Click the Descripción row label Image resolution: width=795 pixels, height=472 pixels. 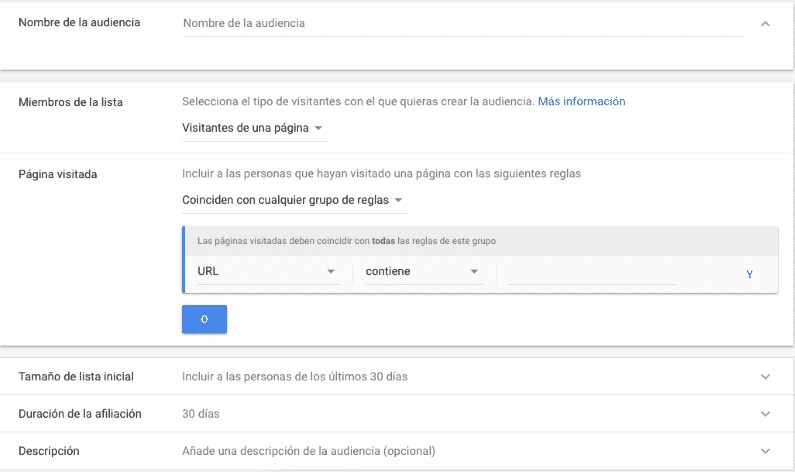coord(49,451)
